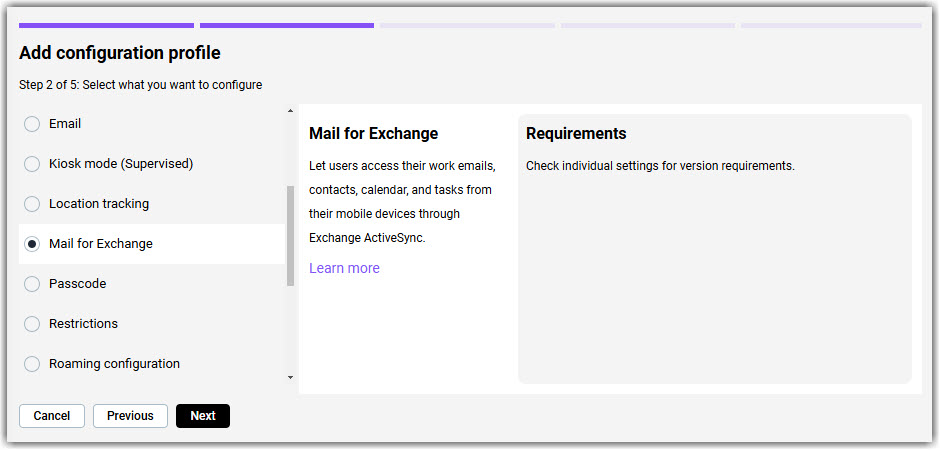The height and width of the screenshot is (450, 940).
Task: Click the Cancel button
Action: (52, 416)
